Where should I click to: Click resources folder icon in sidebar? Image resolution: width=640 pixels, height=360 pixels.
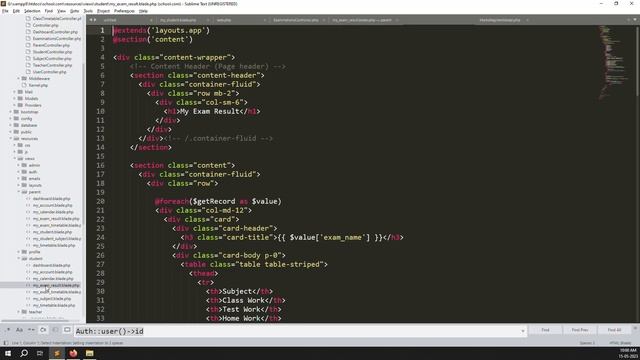16,138
